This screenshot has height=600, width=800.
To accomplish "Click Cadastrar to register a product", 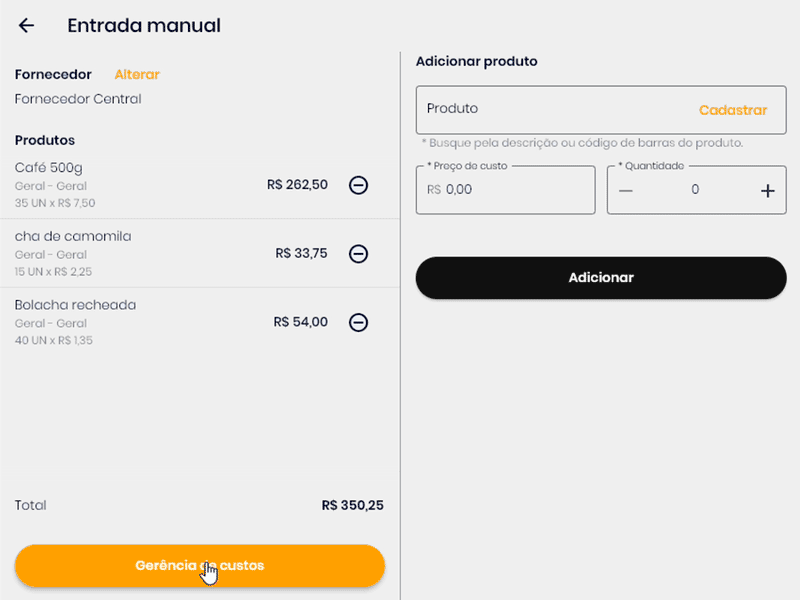I will pyautogui.click(x=733, y=110).
